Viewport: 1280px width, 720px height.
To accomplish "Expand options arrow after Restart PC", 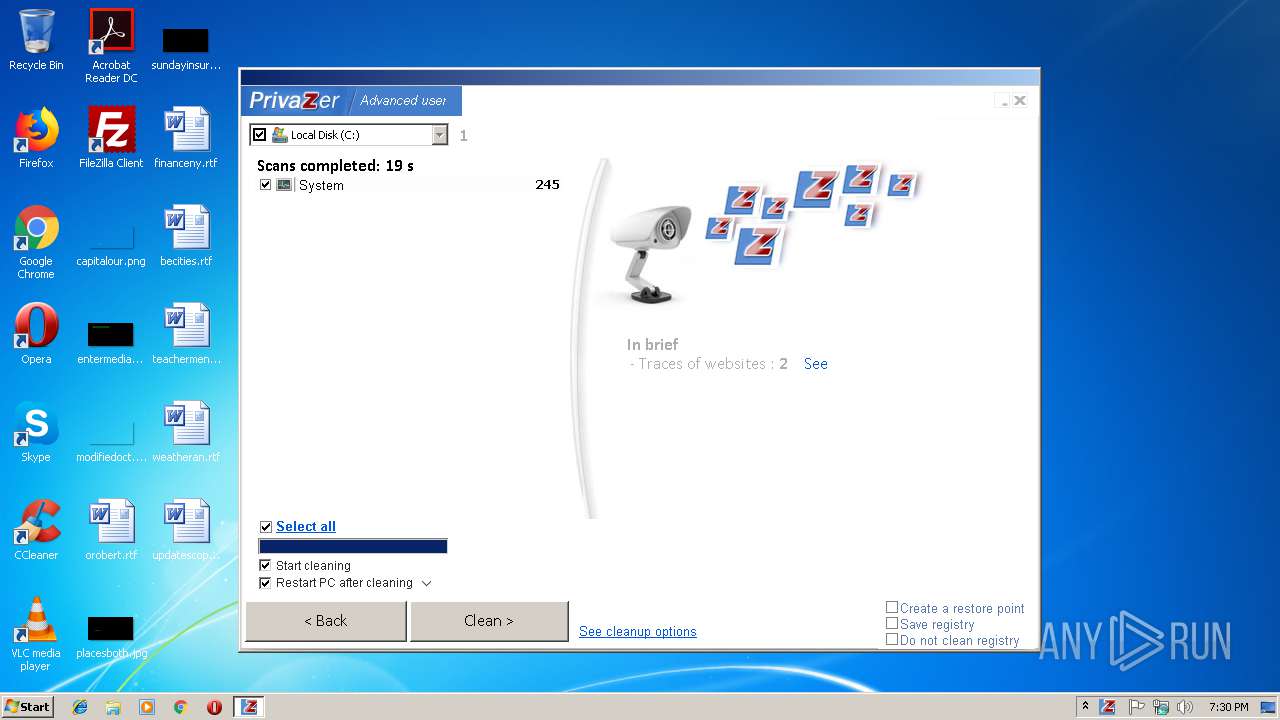I will click(x=427, y=583).
